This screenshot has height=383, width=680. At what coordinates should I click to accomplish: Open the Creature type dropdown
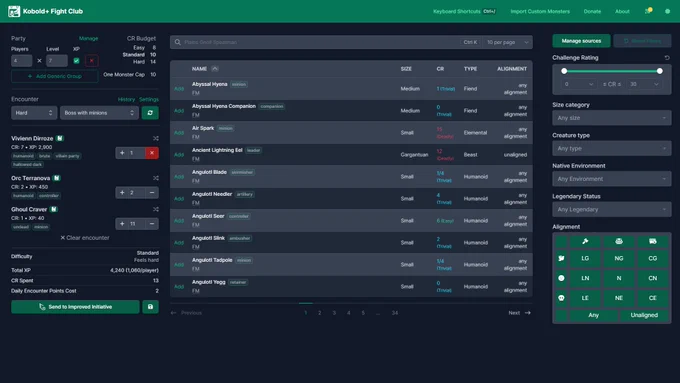tap(611, 148)
